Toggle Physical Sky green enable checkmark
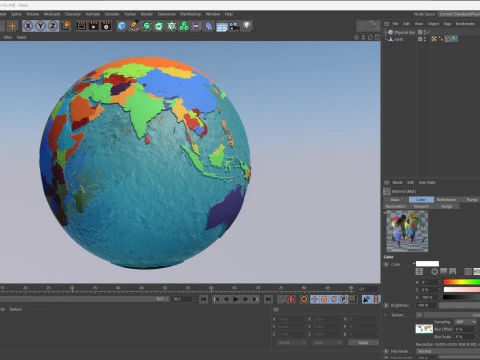480x360 pixels. [427, 32]
